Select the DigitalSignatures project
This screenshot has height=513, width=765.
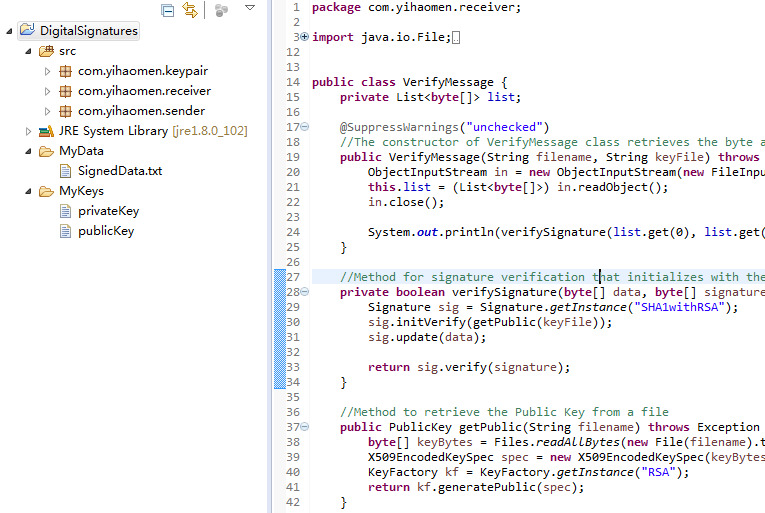(x=89, y=31)
